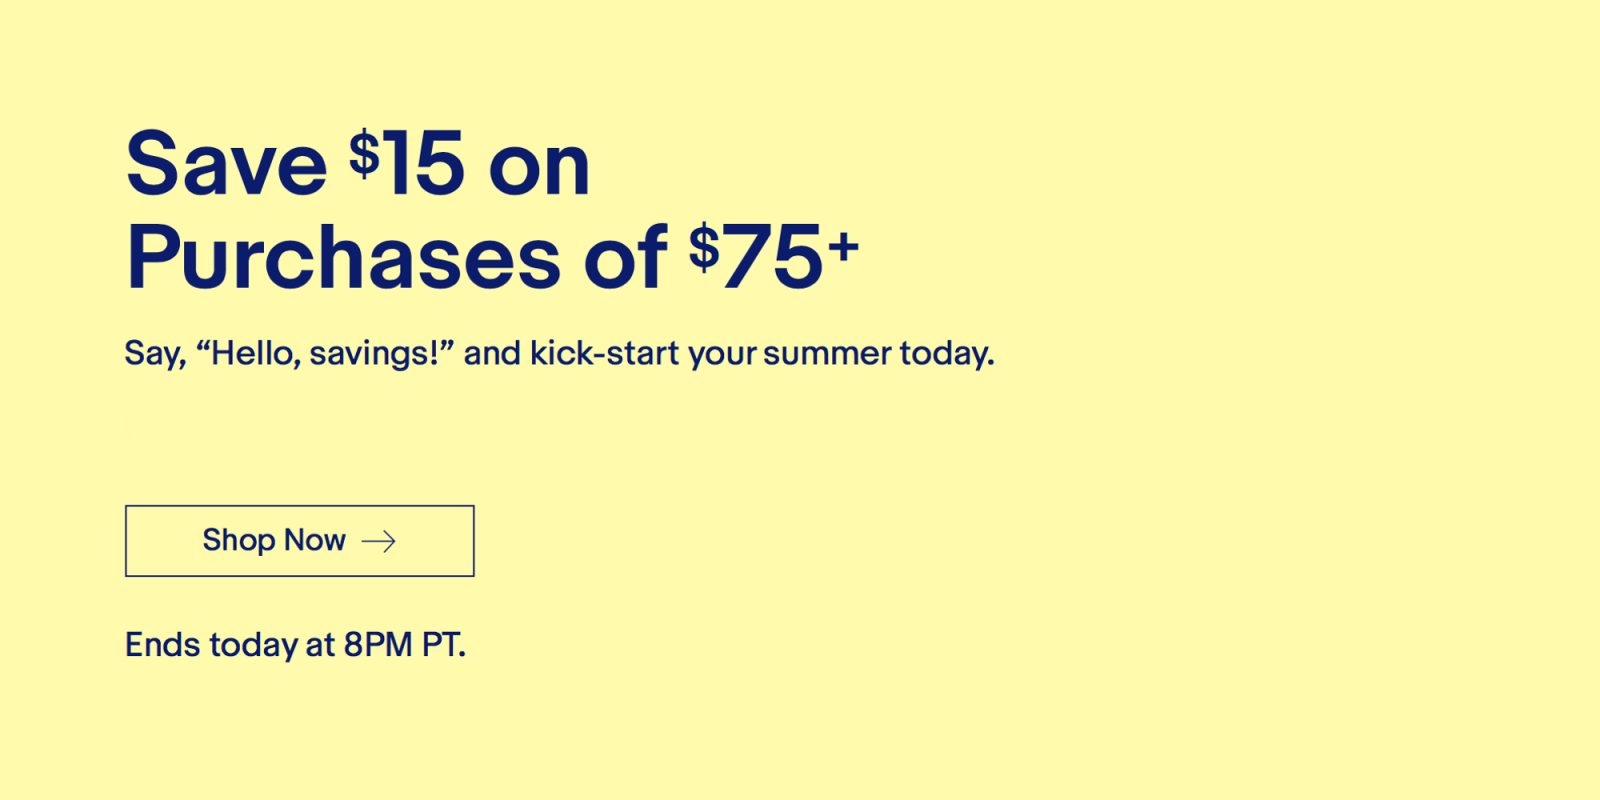Click the 'Save $15 on' headline line
The width and height of the screenshot is (1600, 800).
pos(357,164)
